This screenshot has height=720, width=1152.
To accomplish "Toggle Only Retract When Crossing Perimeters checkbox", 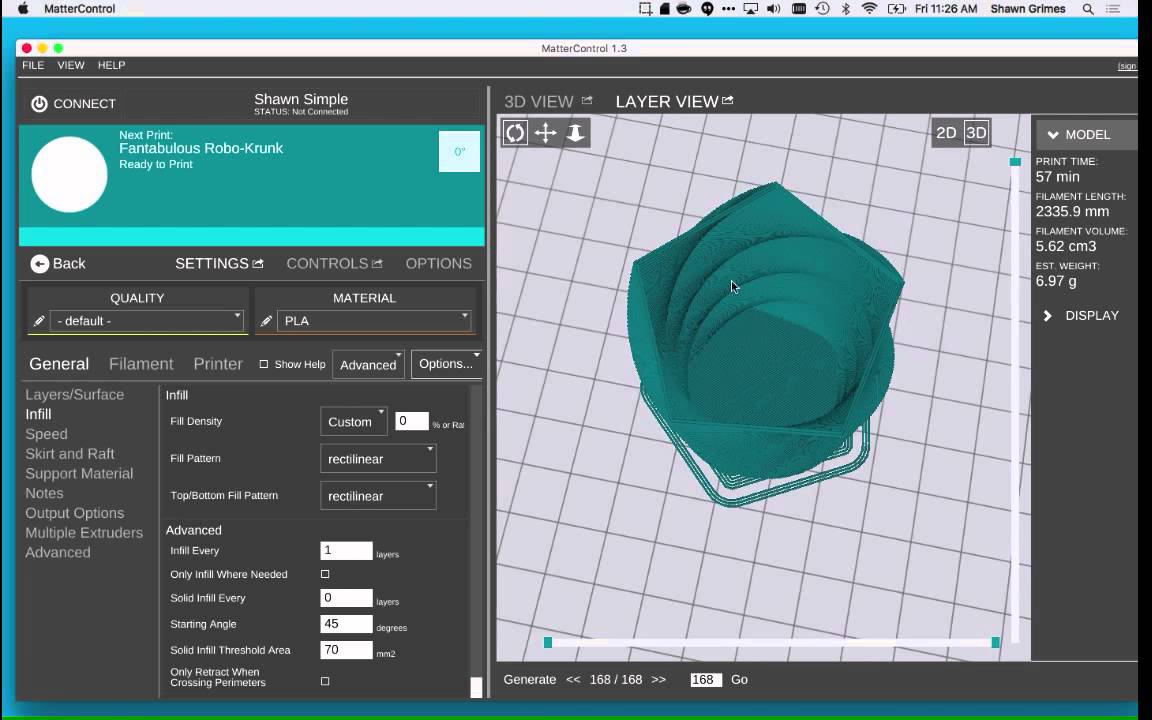I will (x=325, y=681).
